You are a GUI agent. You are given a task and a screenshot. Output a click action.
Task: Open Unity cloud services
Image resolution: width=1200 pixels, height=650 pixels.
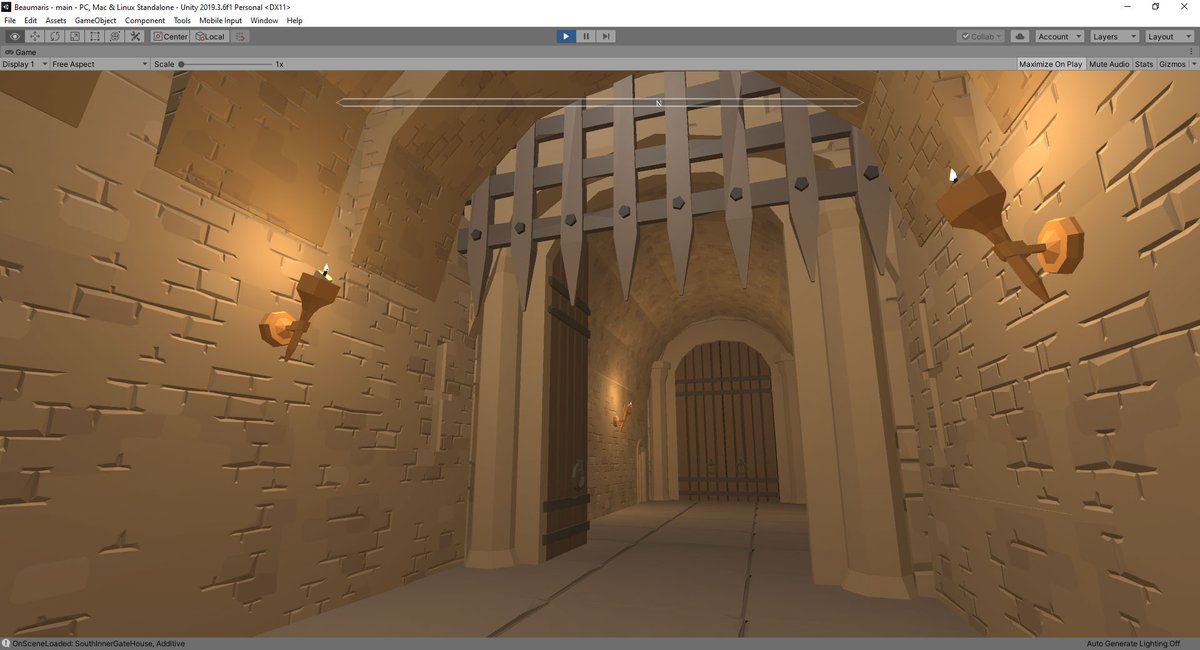[x=1019, y=36]
